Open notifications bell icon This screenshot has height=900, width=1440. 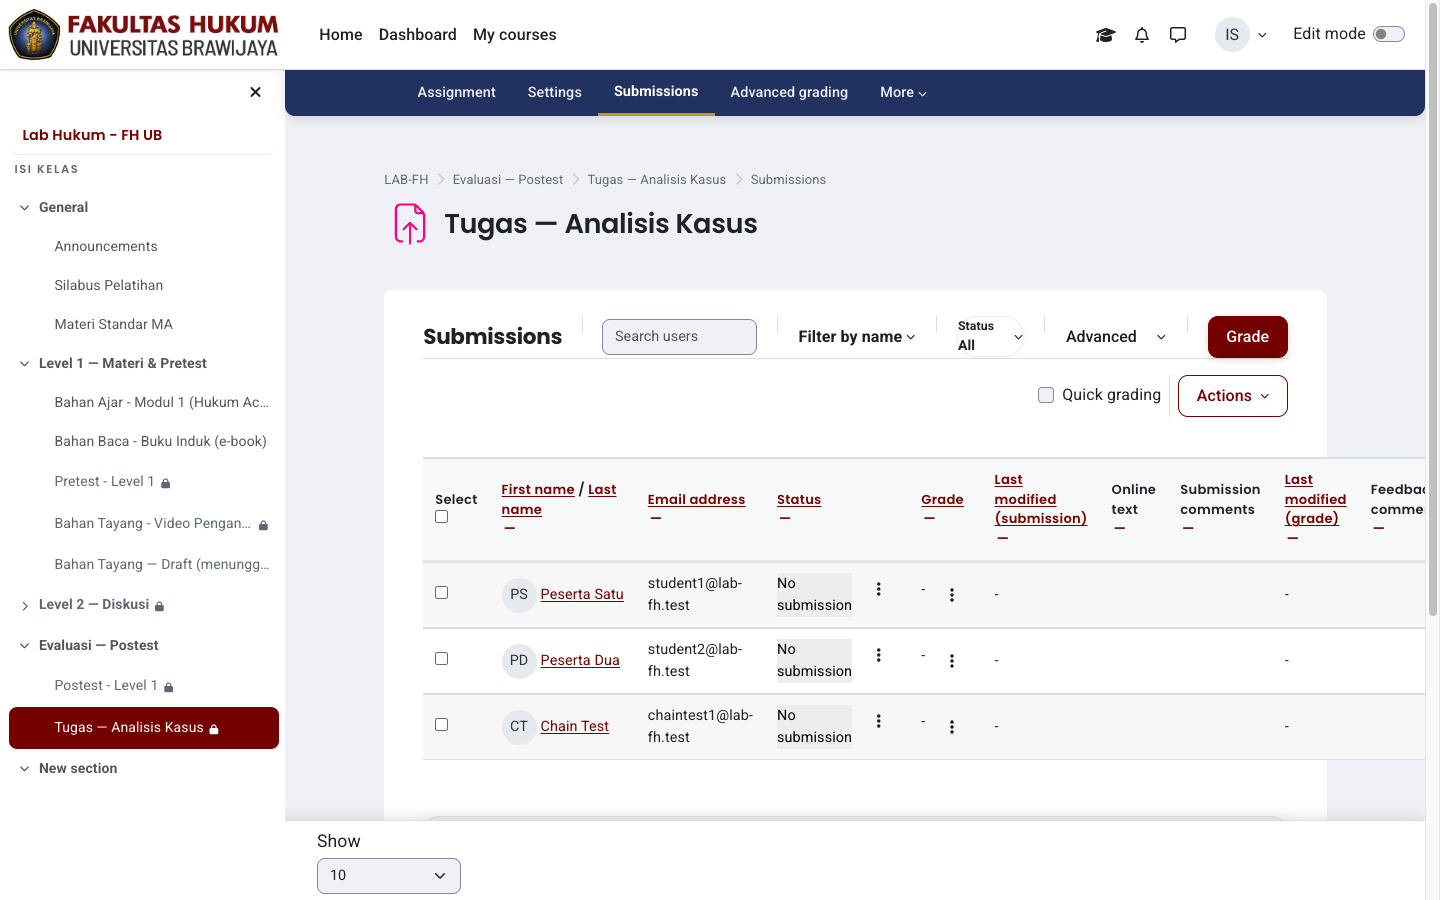1142,35
